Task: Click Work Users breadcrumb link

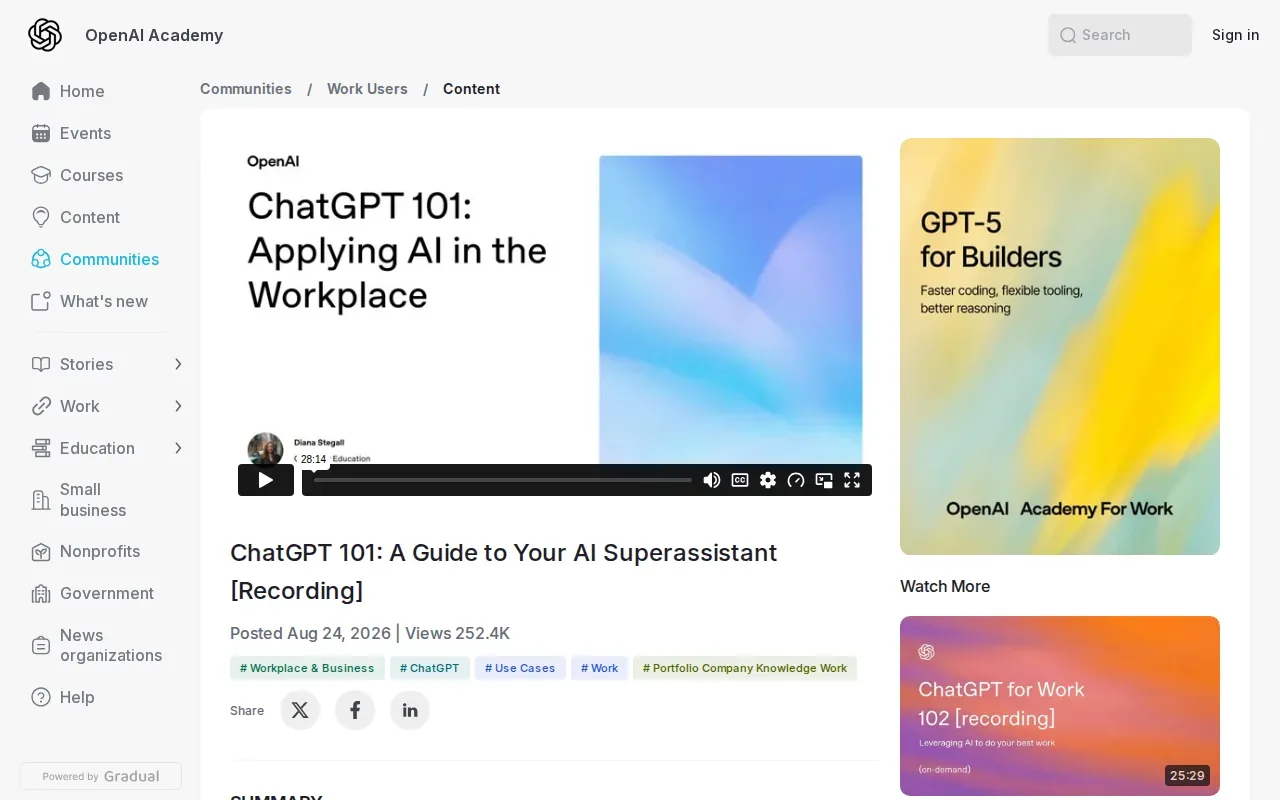Action: pyautogui.click(x=367, y=89)
